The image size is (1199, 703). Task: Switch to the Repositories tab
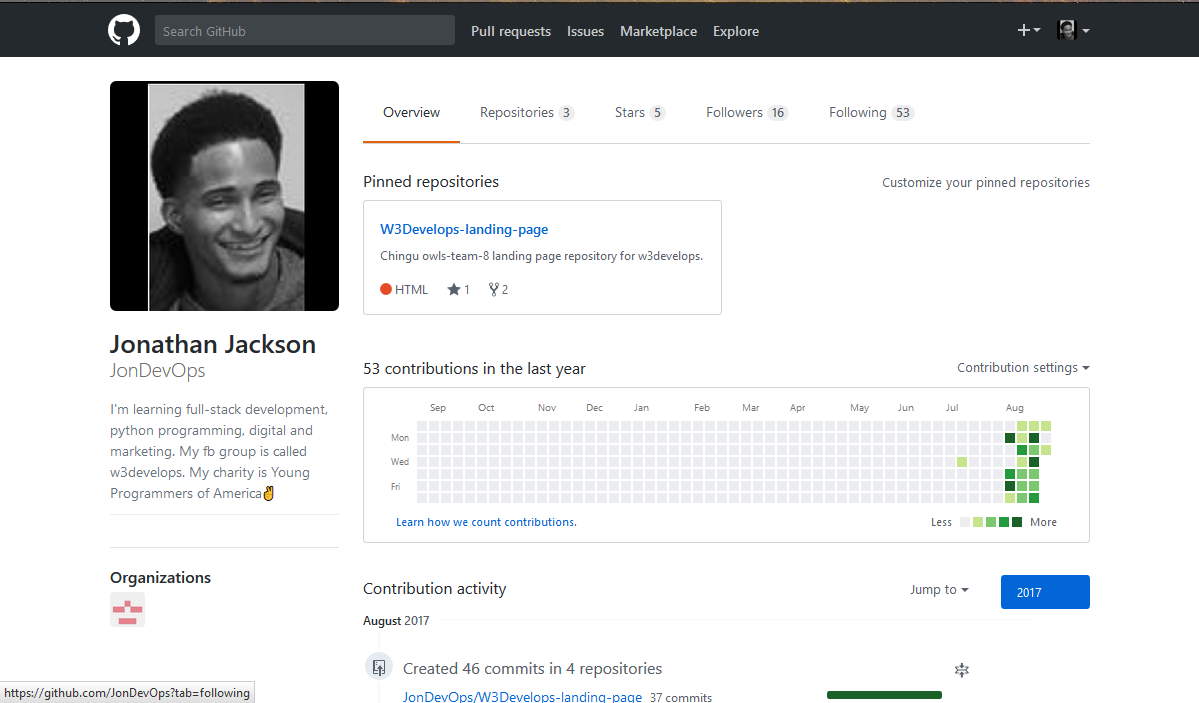pyautogui.click(x=526, y=112)
